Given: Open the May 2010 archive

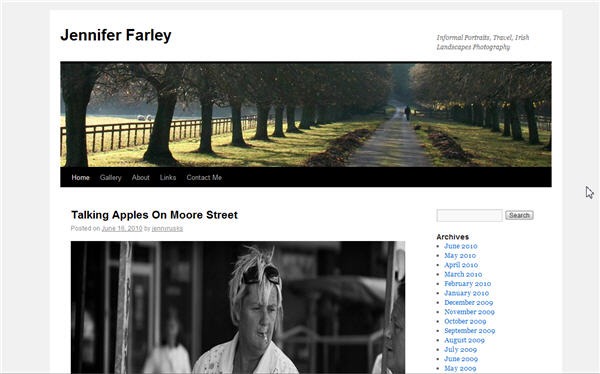Looking at the screenshot, I should (x=460, y=255).
